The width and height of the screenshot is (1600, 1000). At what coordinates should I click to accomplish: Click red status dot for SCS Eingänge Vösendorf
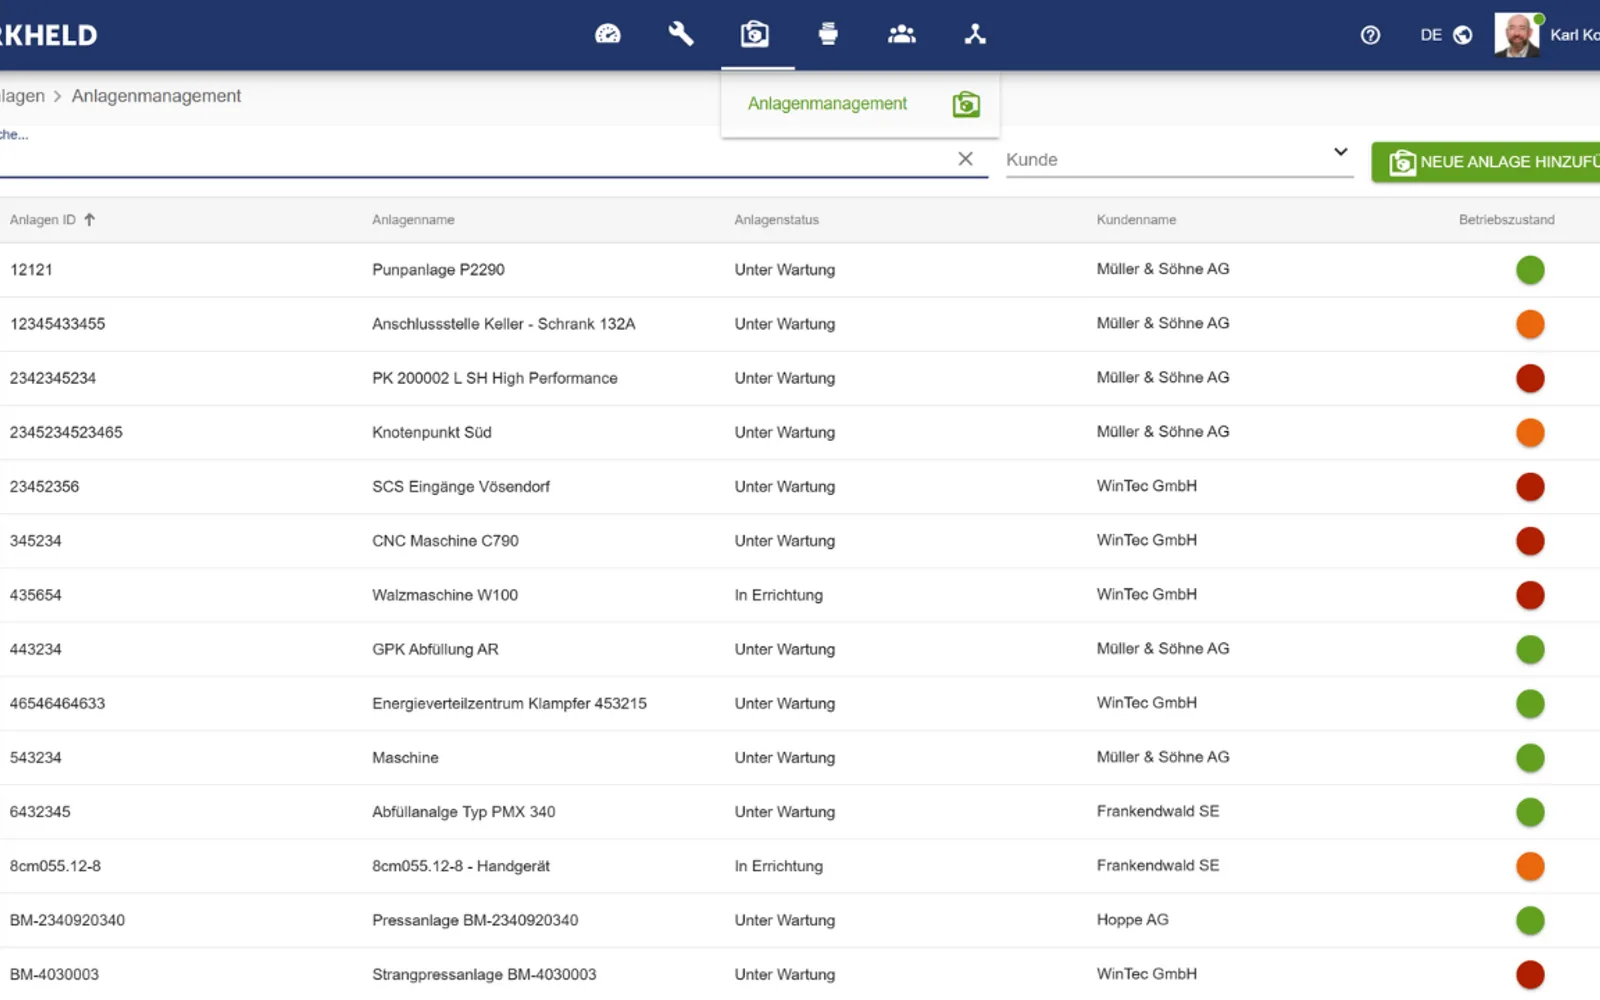(1530, 487)
